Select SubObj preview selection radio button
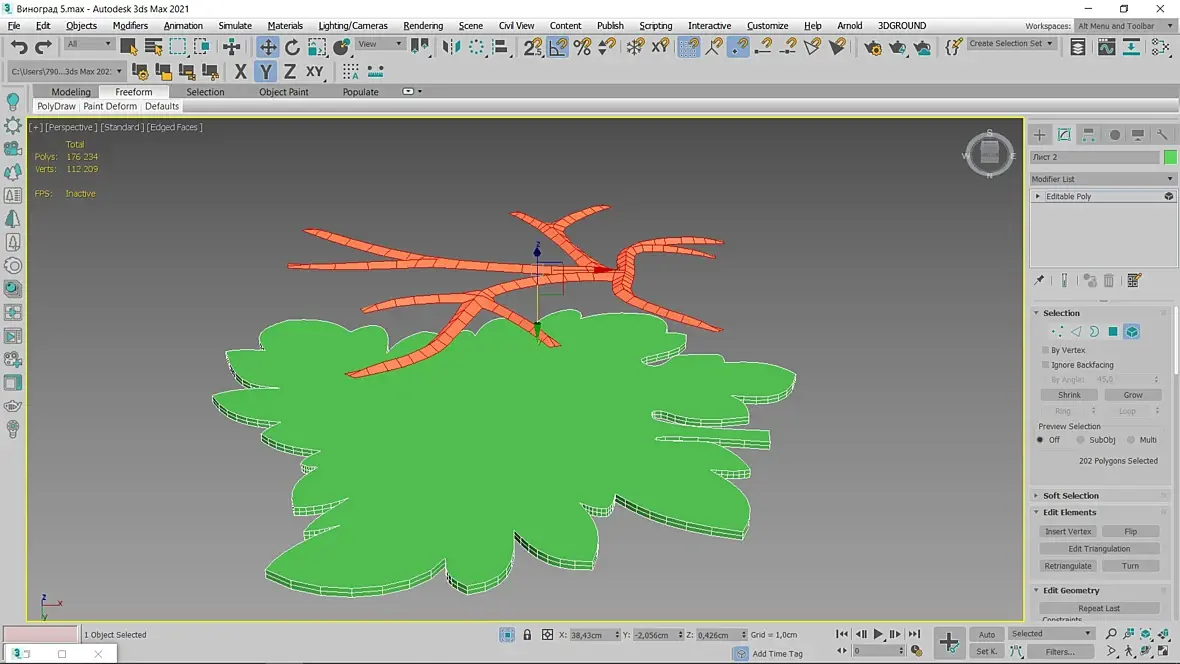 click(1081, 440)
